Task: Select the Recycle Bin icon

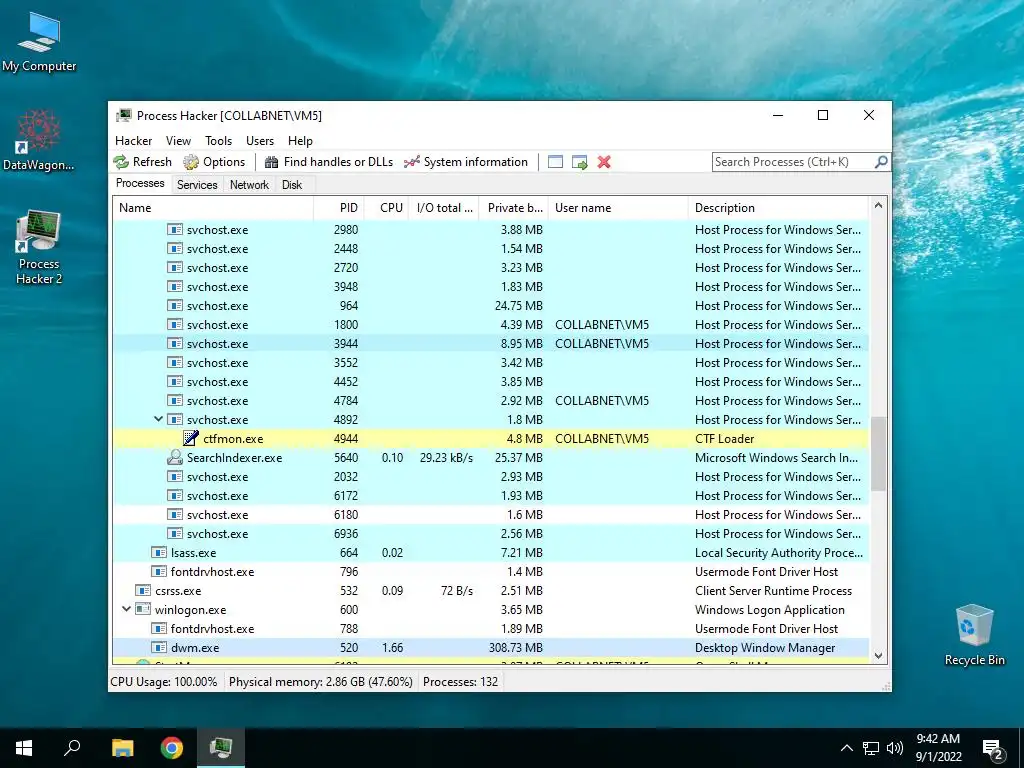Action: (x=974, y=635)
